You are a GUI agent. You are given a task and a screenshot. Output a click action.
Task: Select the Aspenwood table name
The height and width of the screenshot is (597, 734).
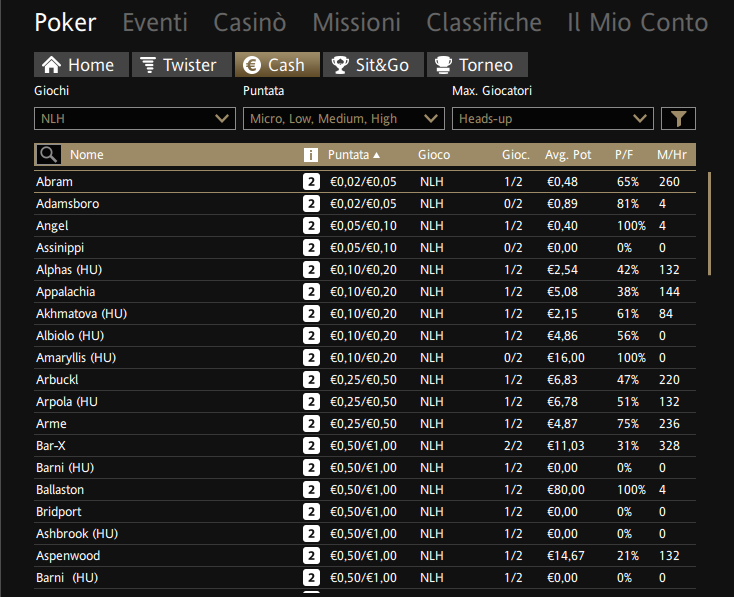(68, 556)
